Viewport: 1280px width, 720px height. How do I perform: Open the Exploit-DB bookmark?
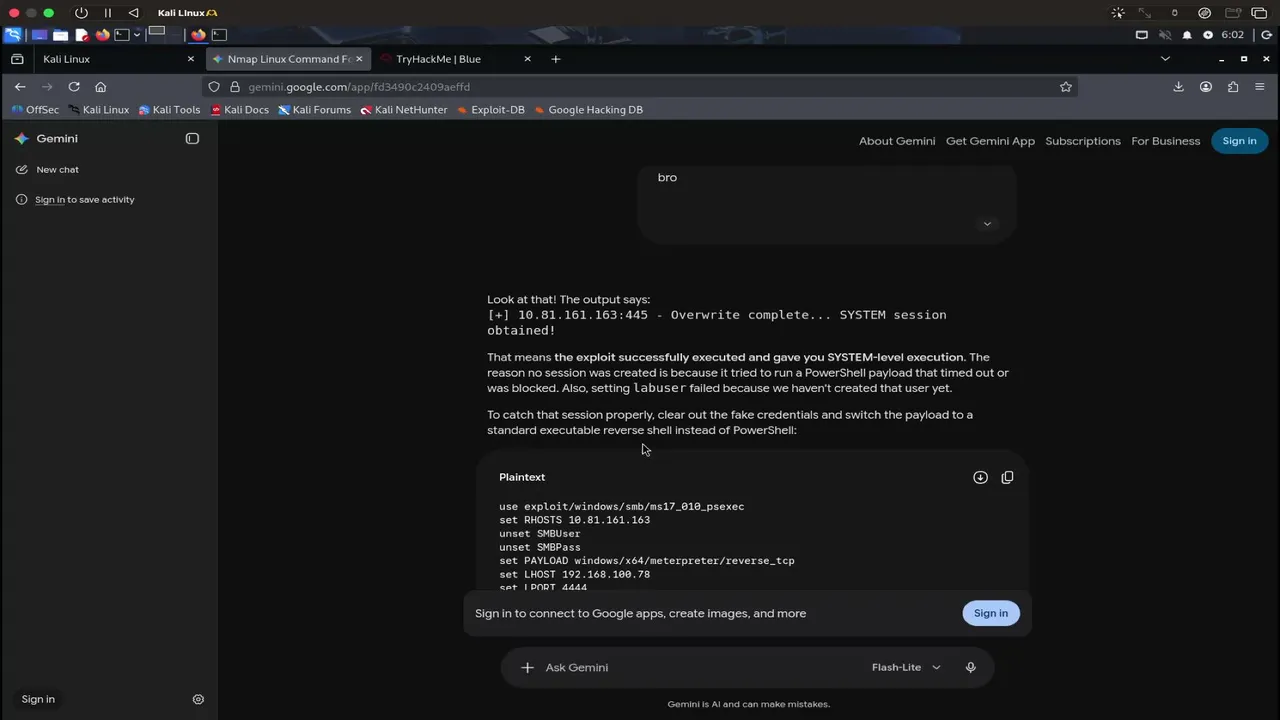click(x=490, y=110)
